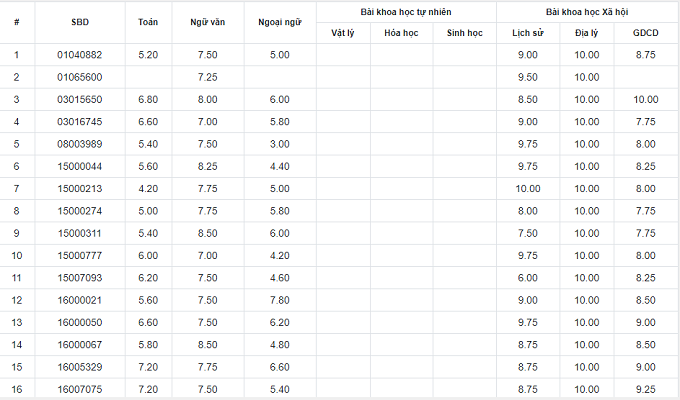This screenshot has width=680, height=400.
Task: Select the Địa lý column header
Action: pos(587,33)
